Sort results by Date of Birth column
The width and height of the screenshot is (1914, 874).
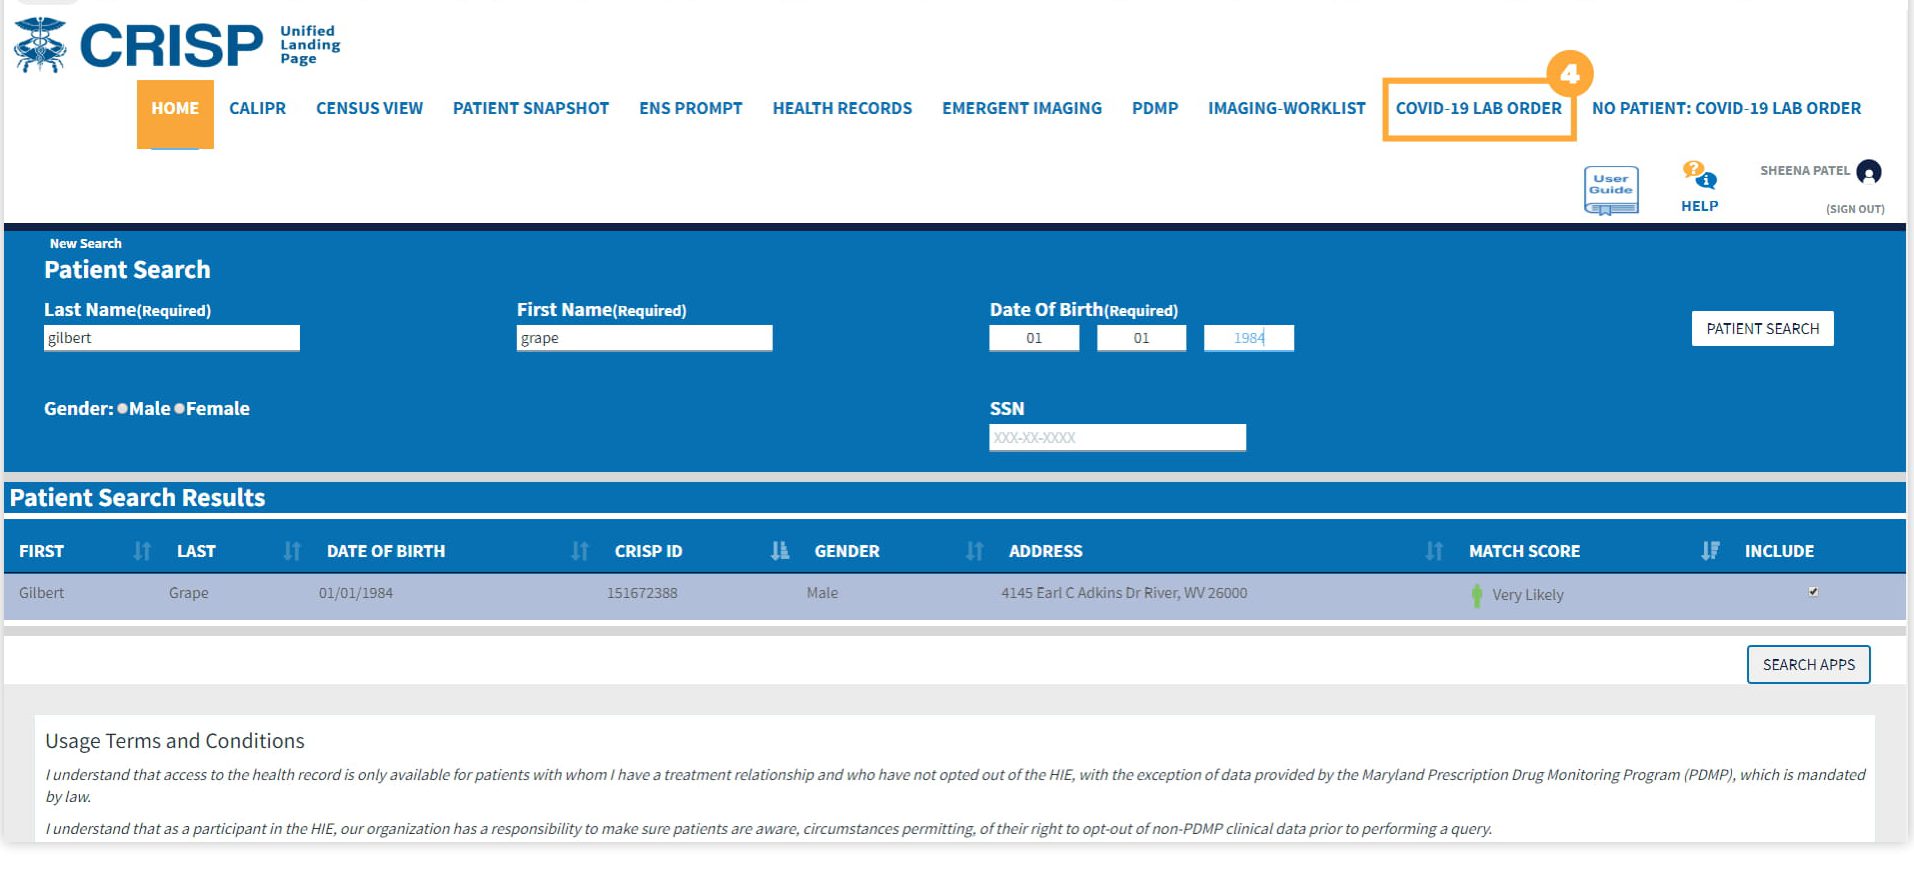pos(580,551)
